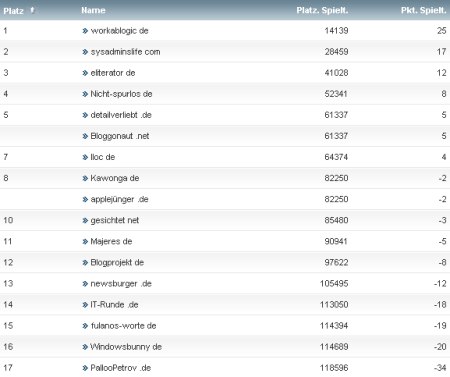
Task: Select points value 8 for Nicht-spurlos
Action: (444, 94)
